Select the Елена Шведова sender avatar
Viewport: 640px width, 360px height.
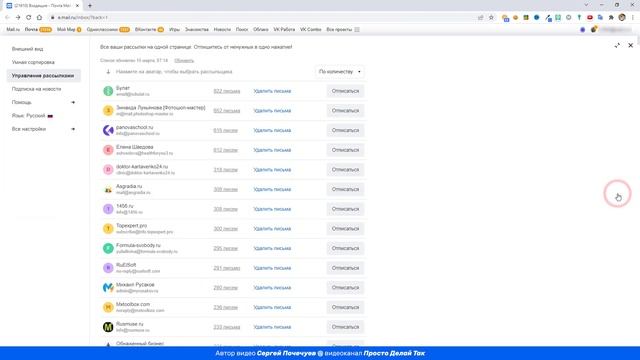click(108, 150)
